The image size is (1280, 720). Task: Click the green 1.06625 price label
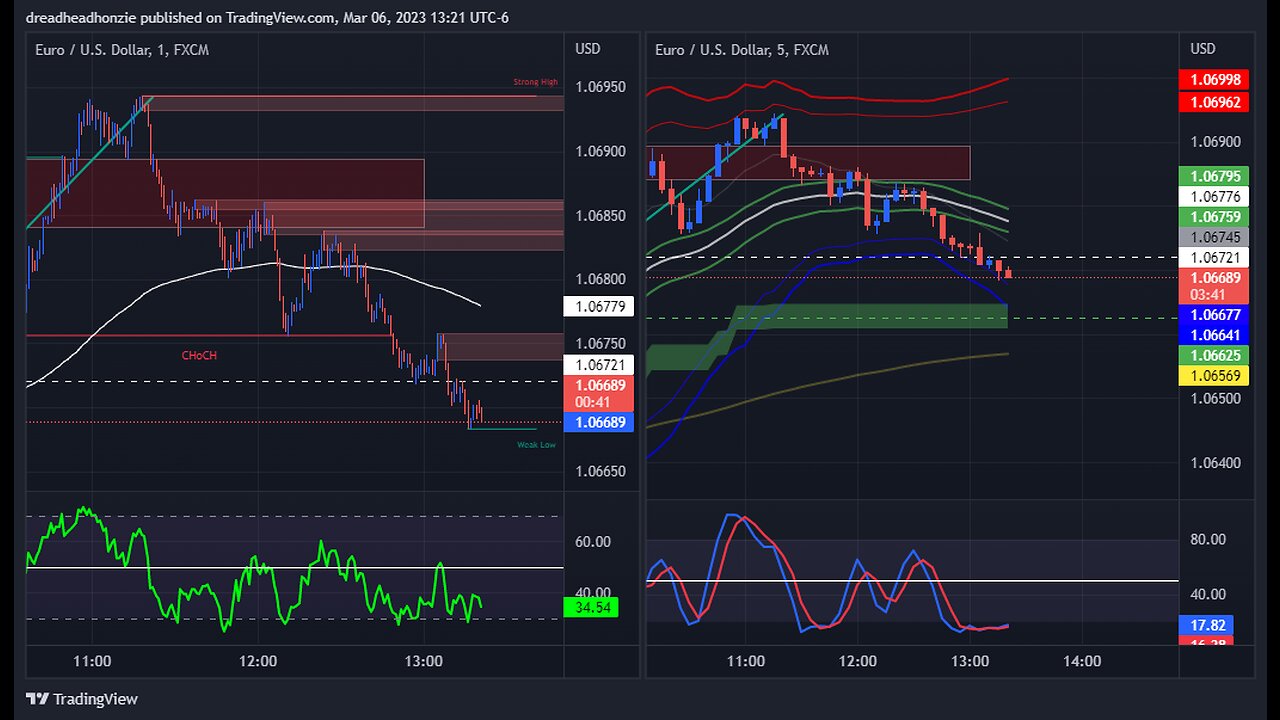pos(1216,355)
